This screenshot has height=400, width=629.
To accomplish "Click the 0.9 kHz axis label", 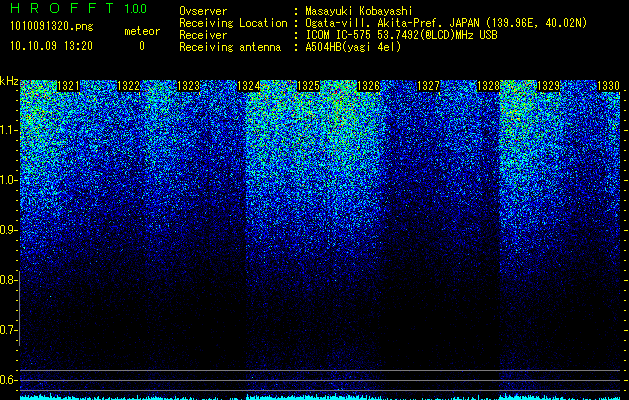I will coord(8,230).
